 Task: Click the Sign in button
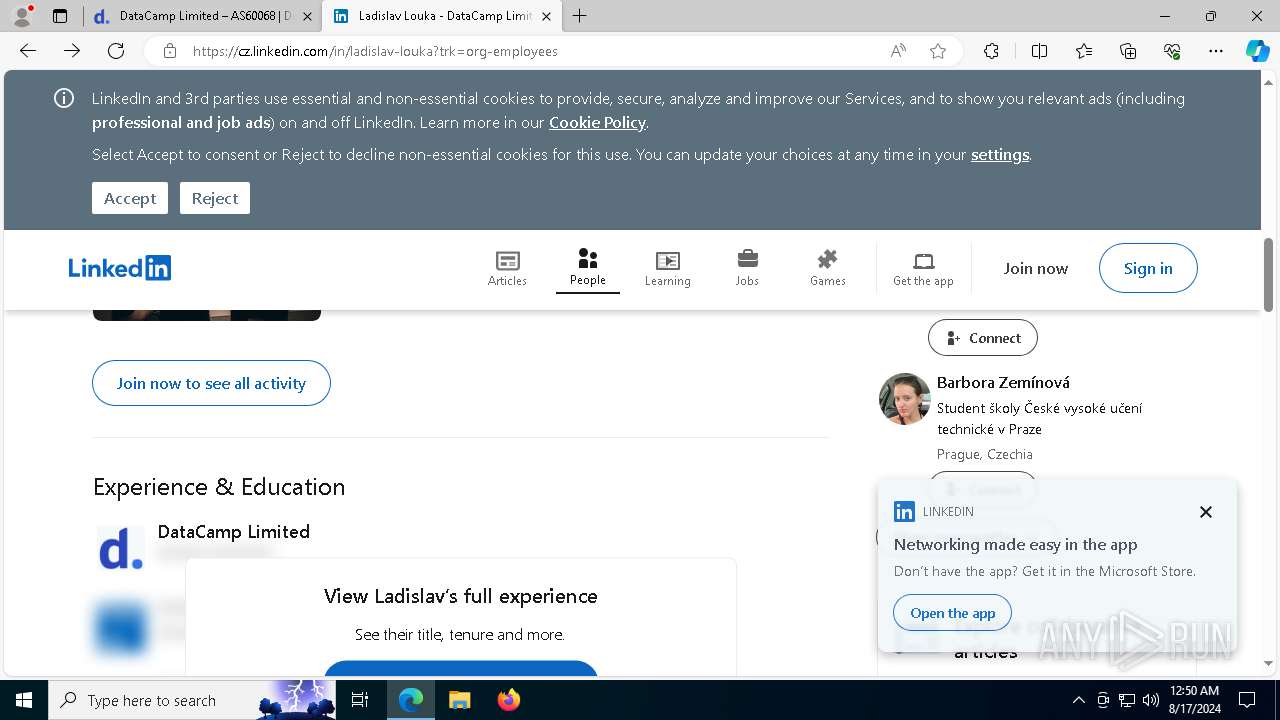pos(1148,268)
